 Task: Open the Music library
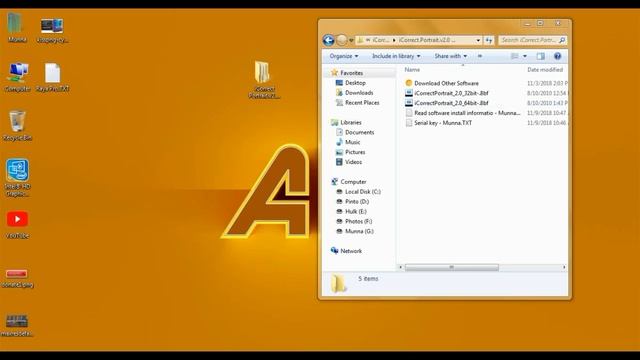352,142
